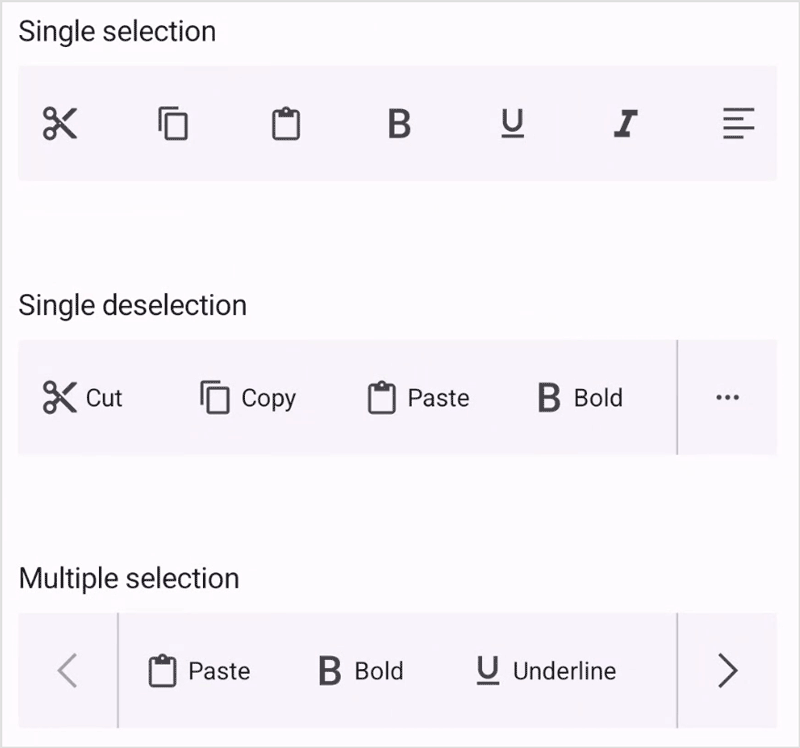Select the Underline icon in Single selection
This screenshot has width=800, height=748.
[511, 124]
